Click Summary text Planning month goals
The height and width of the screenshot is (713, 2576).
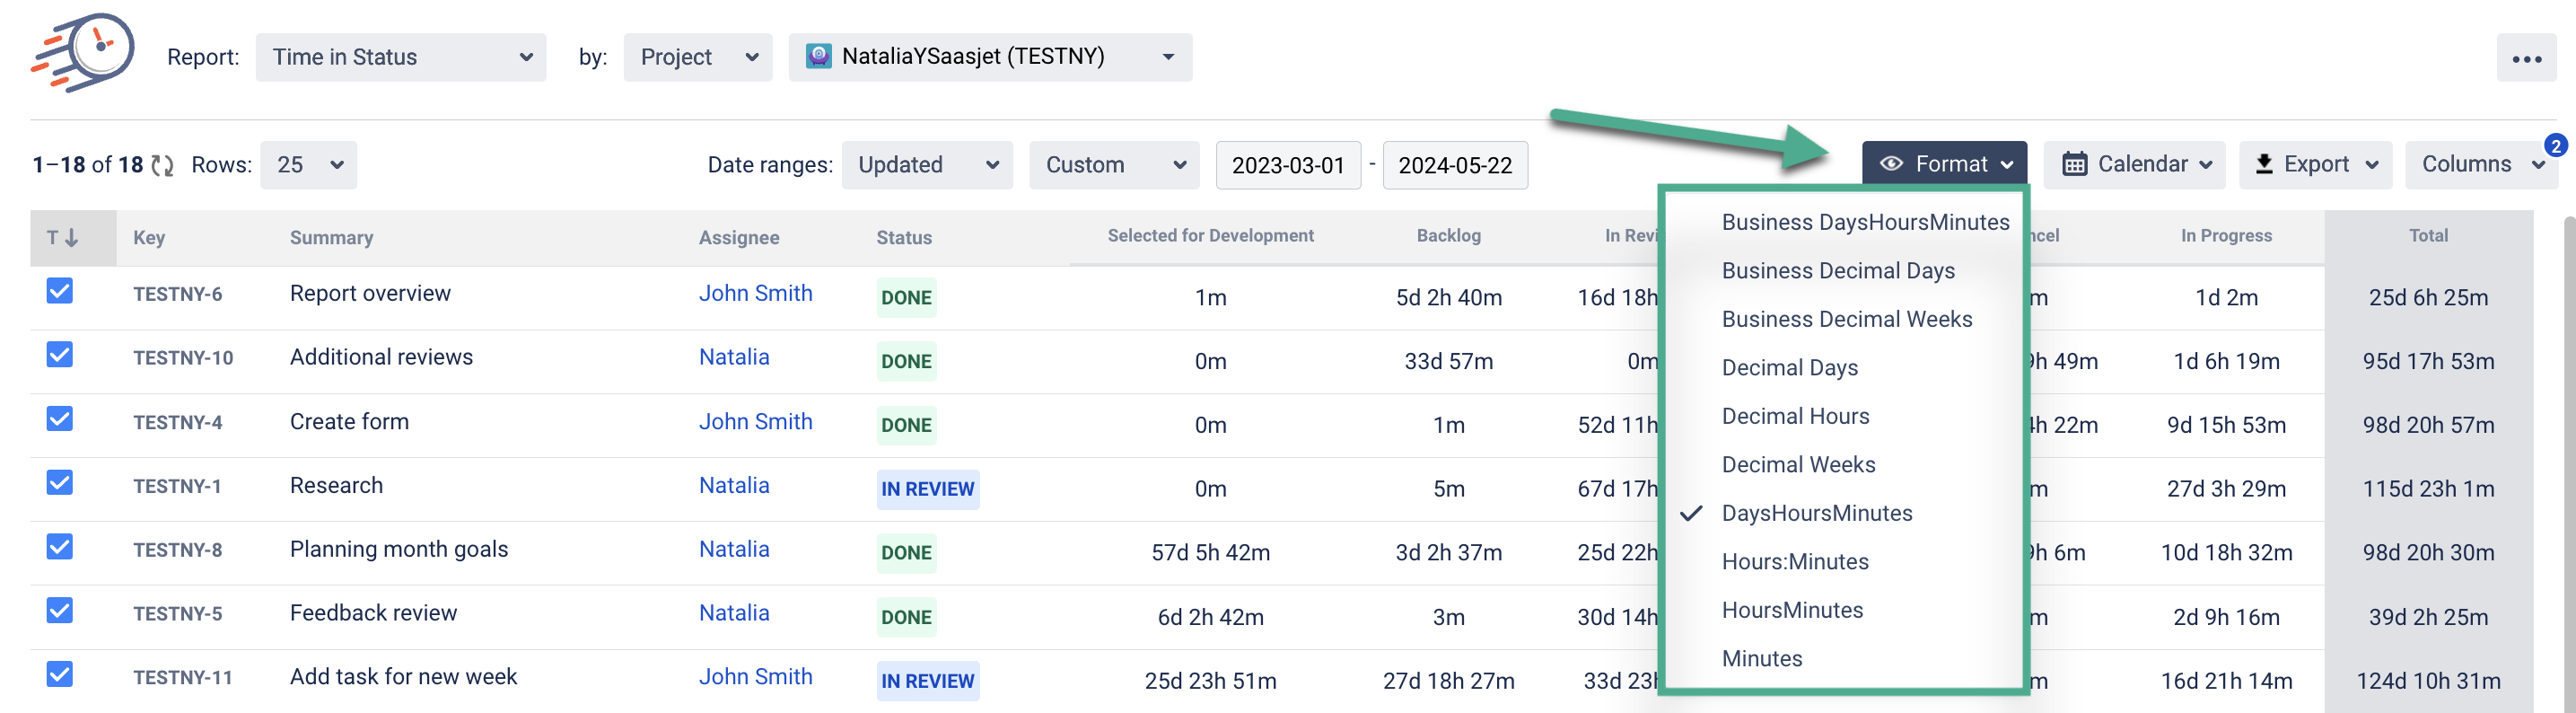coord(399,549)
